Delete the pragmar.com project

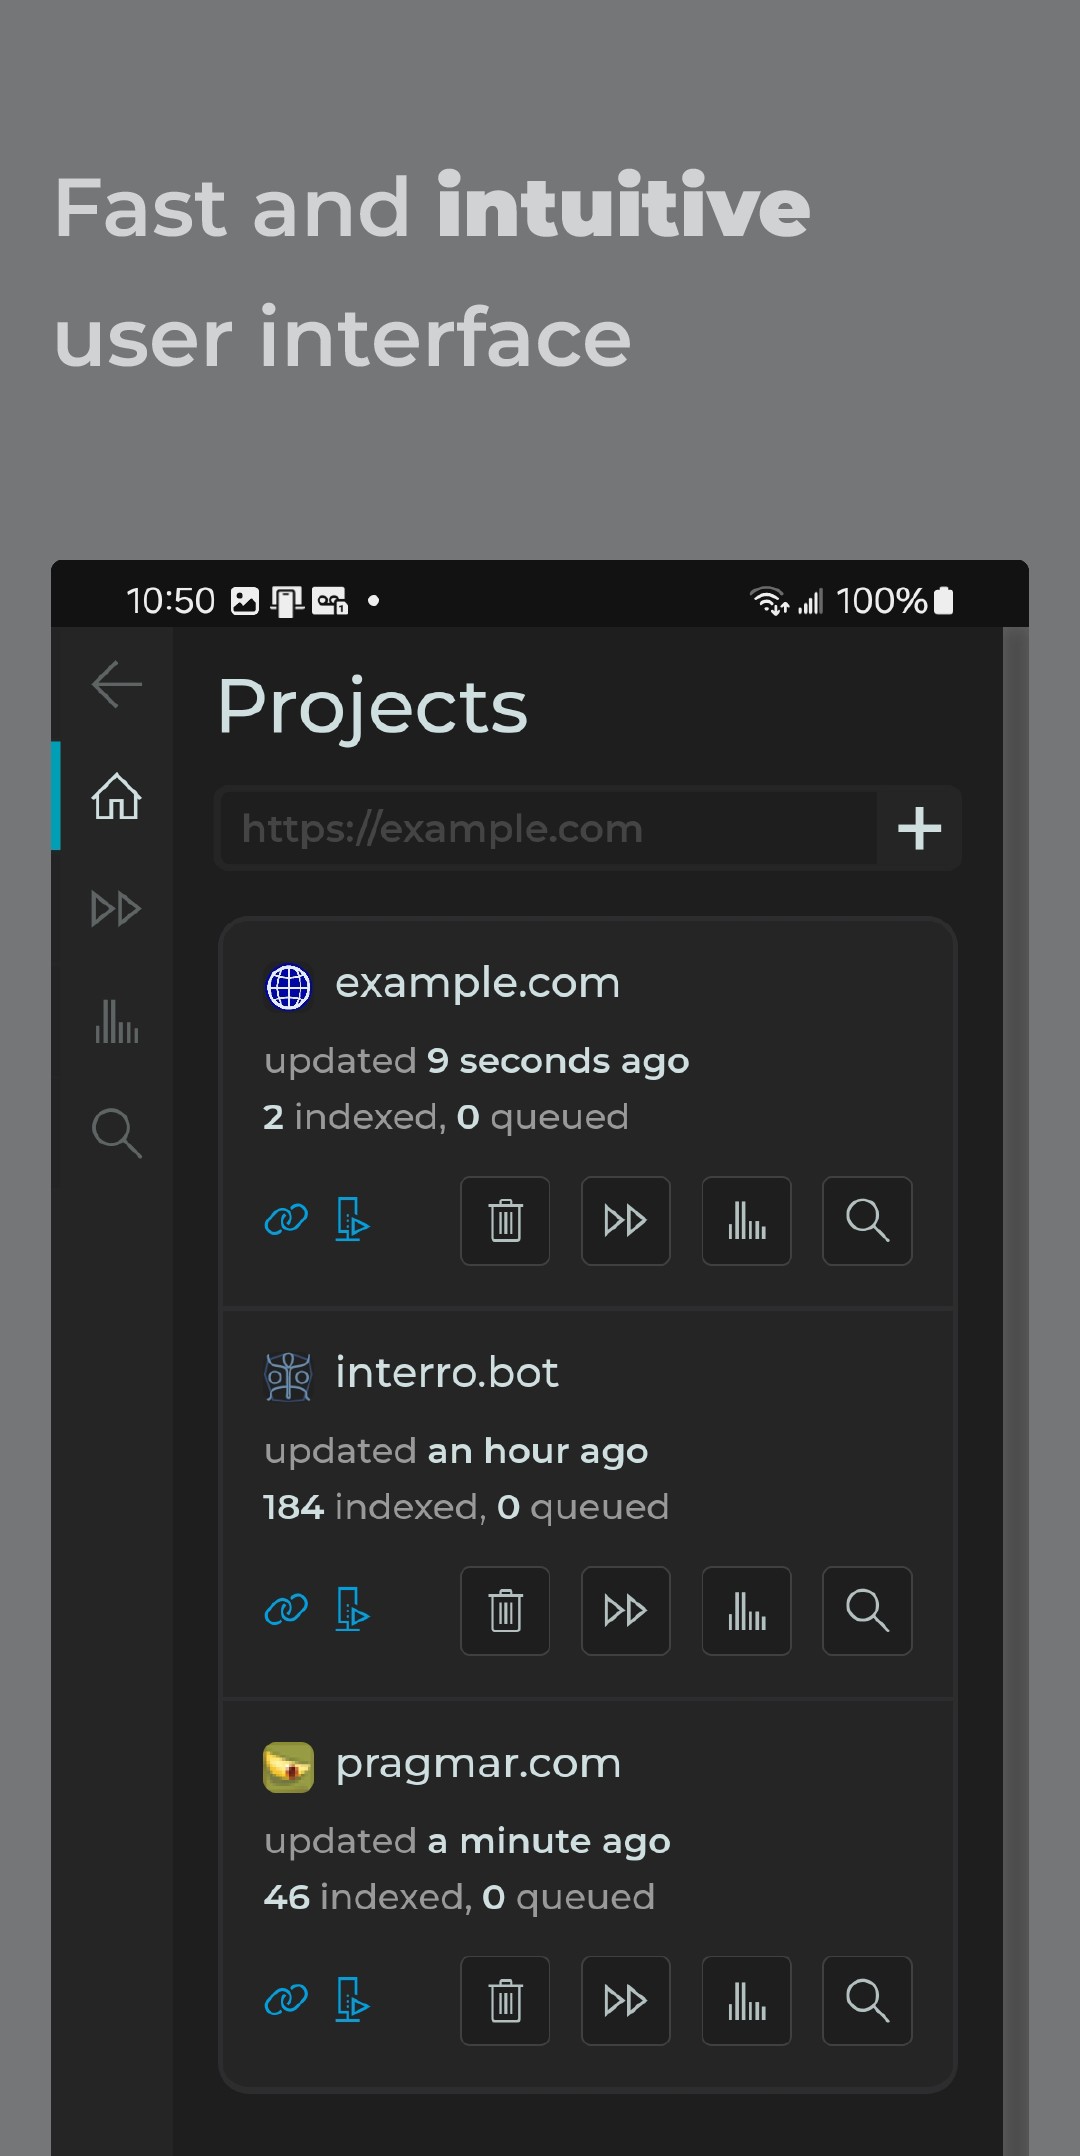tap(505, 2001)
